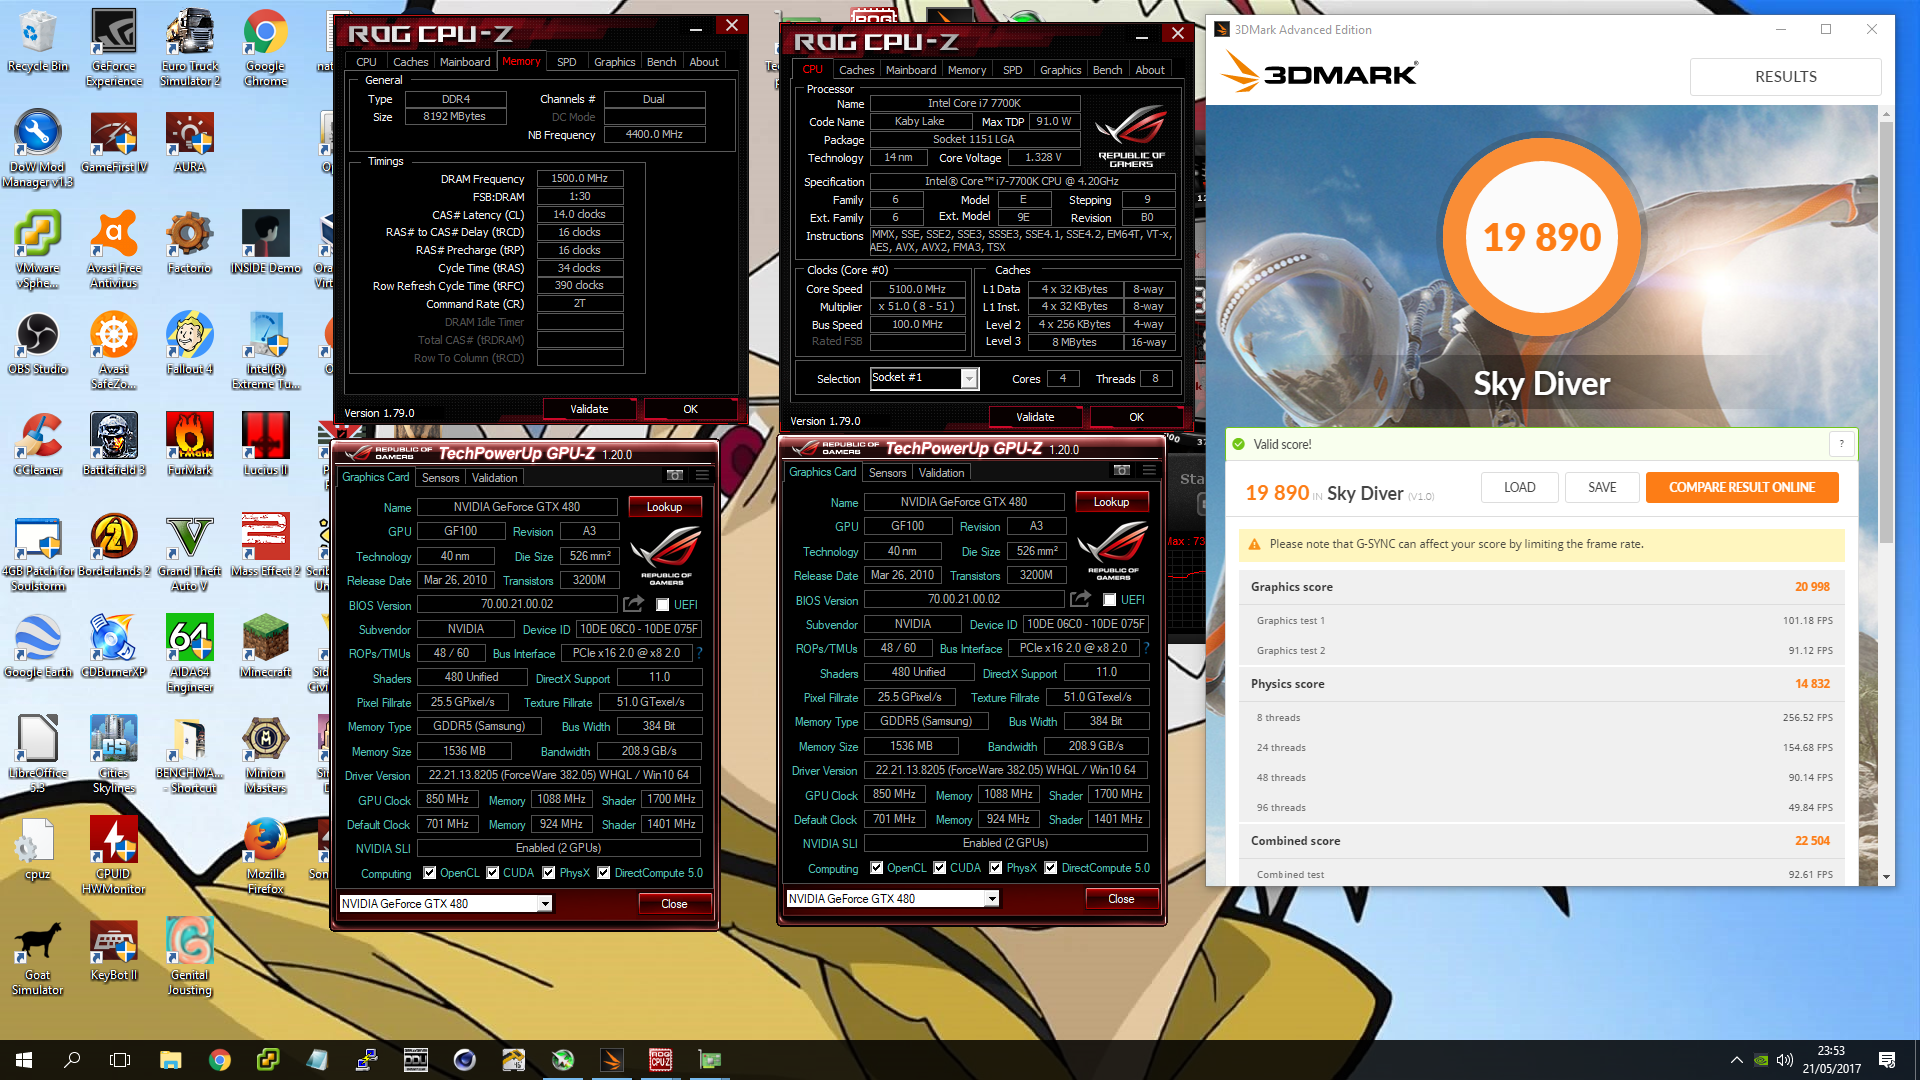Image resolution: width=1920 pixels, height=1080 pixels.
Task: Open Caches tab in left CPU-Z
Action: pyautogui.click(x=410, y=62)
